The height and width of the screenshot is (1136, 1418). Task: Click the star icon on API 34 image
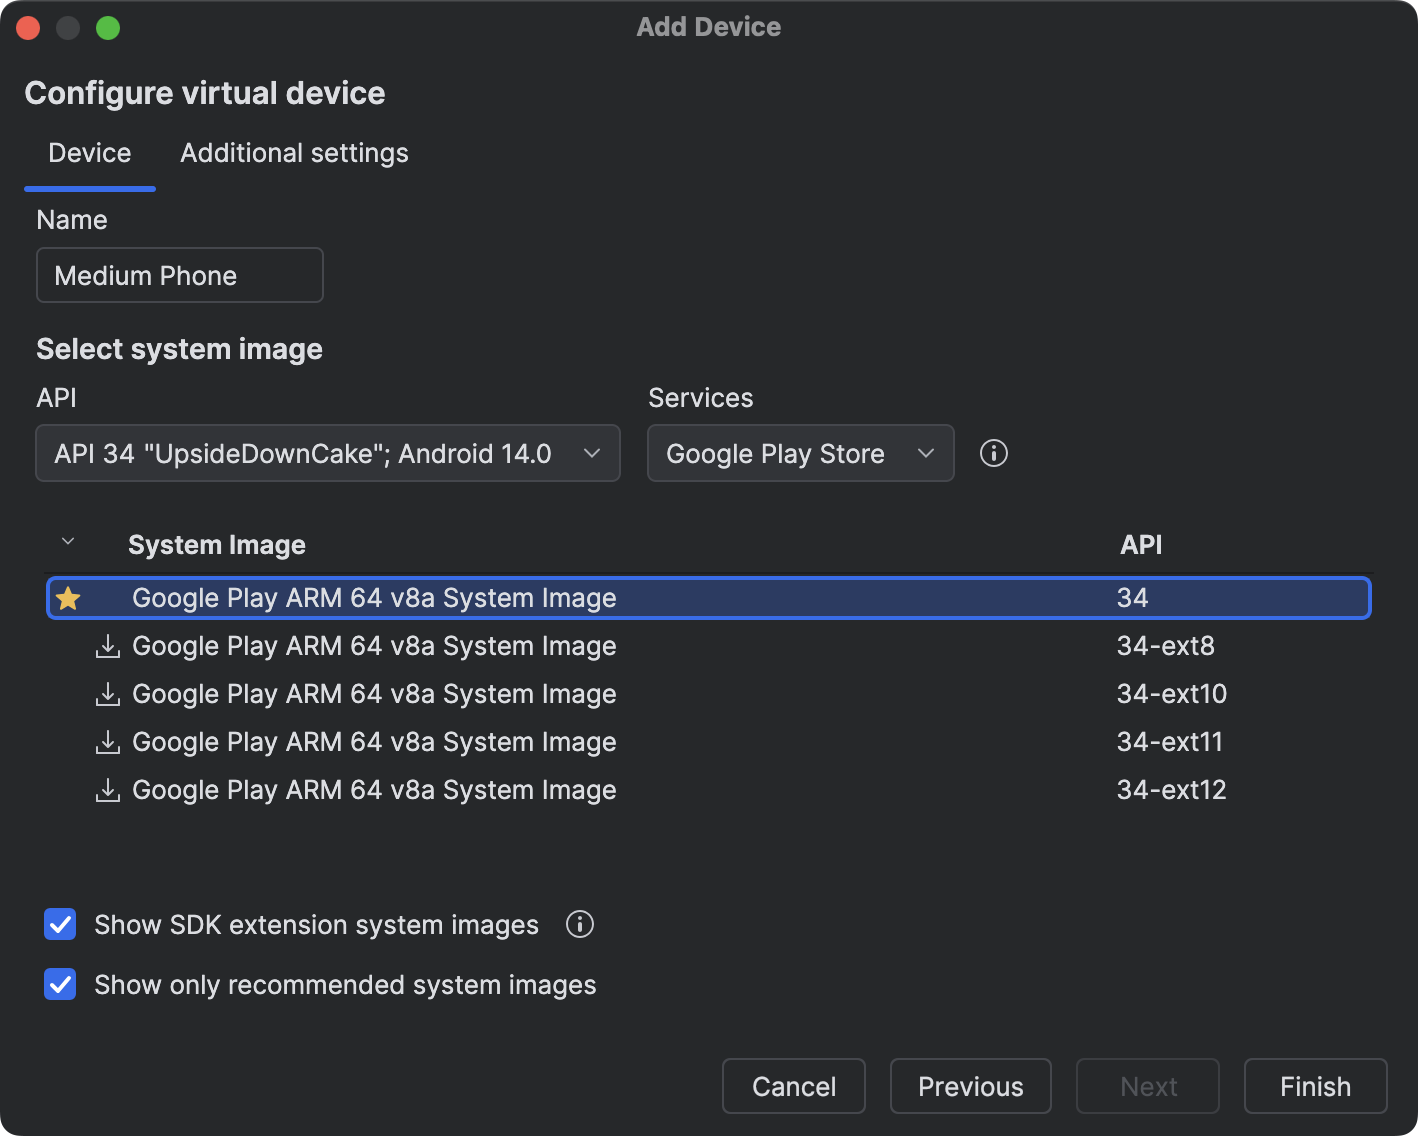(68, 599)
